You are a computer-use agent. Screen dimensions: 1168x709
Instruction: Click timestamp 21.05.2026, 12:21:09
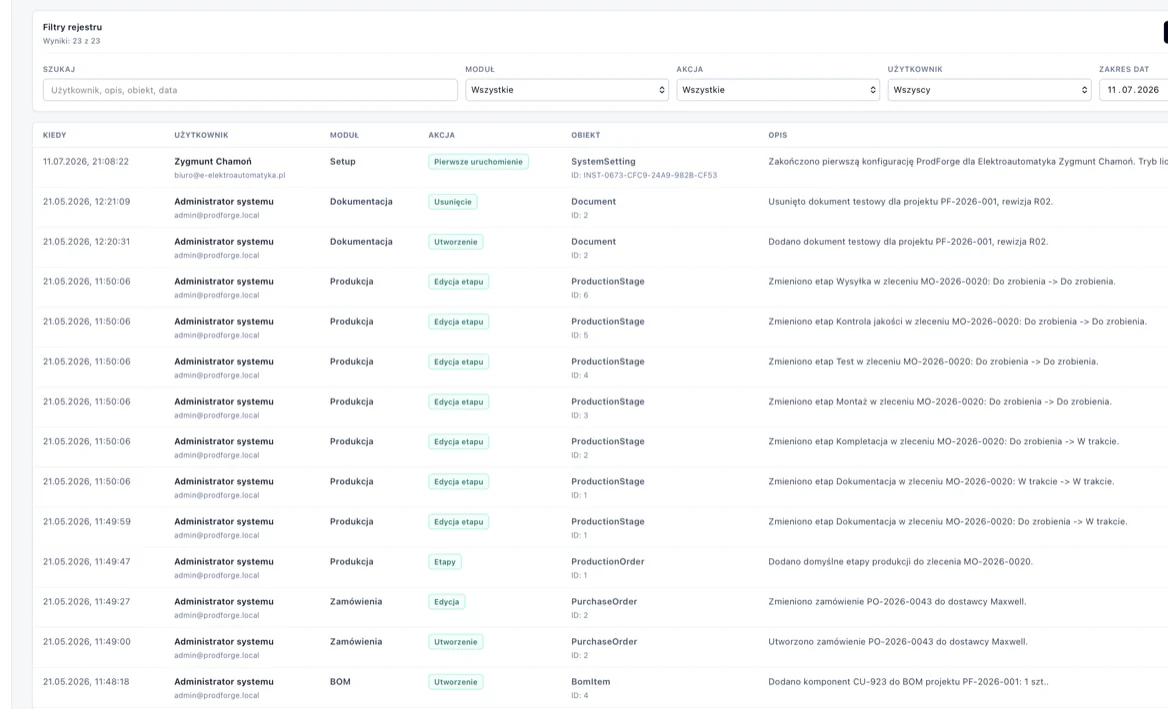(86, 202)
